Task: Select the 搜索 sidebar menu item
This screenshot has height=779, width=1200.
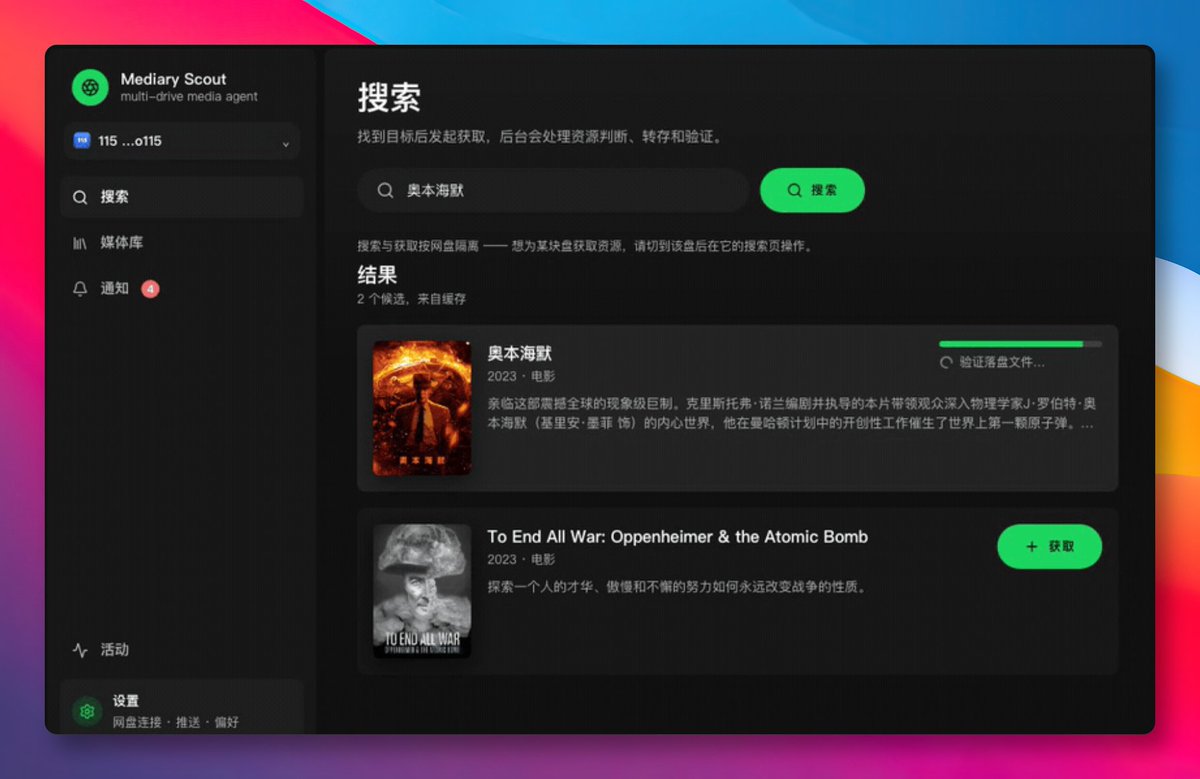Action: (x=182, y=197)
